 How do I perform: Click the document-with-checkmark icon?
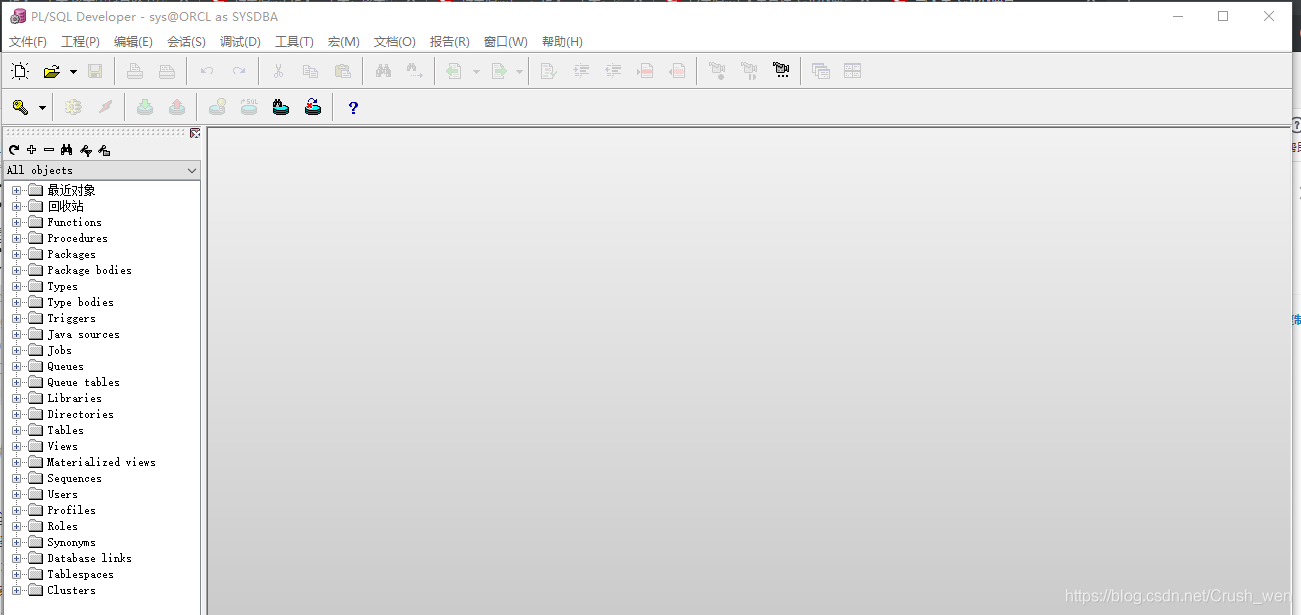click(x=548, y=71)
